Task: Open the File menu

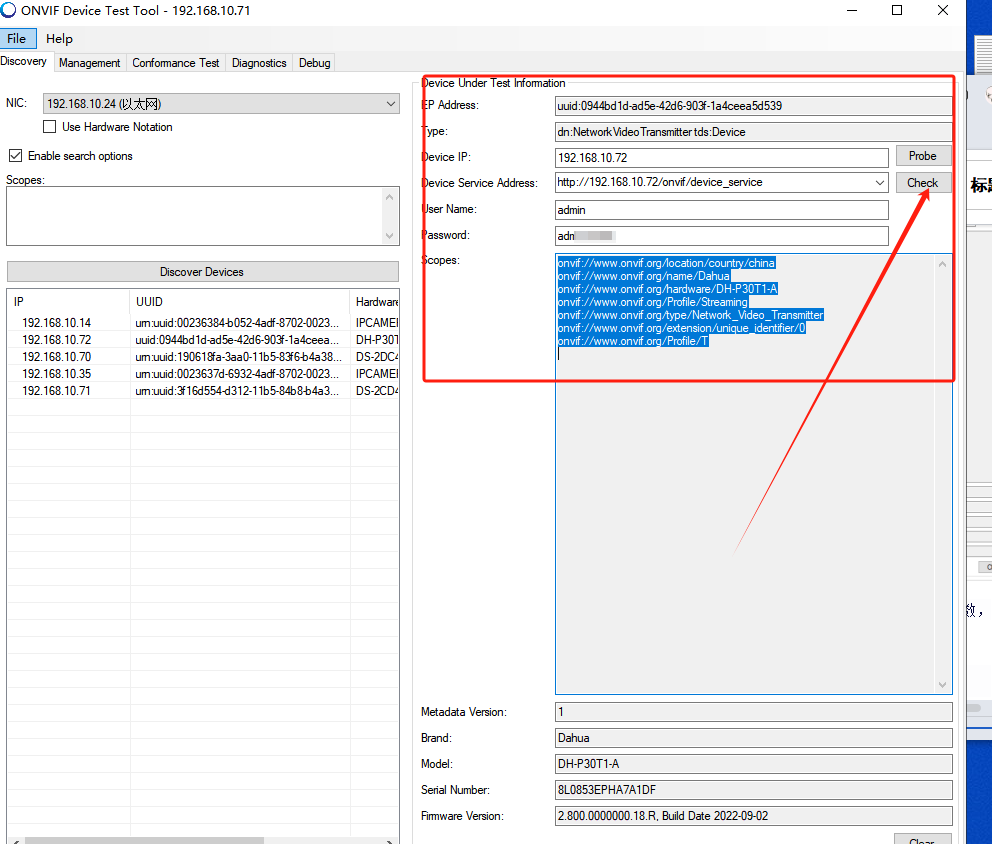Action: click(18, 38)
